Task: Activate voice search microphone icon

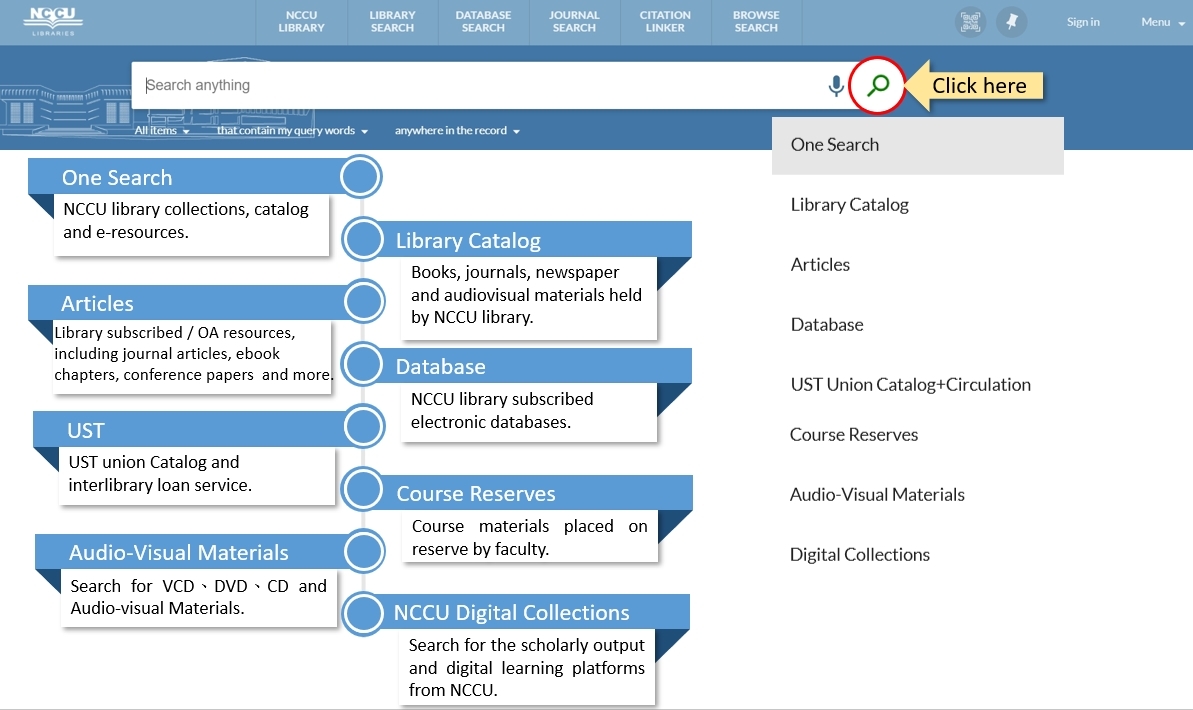Action: (x=835, y=86)
